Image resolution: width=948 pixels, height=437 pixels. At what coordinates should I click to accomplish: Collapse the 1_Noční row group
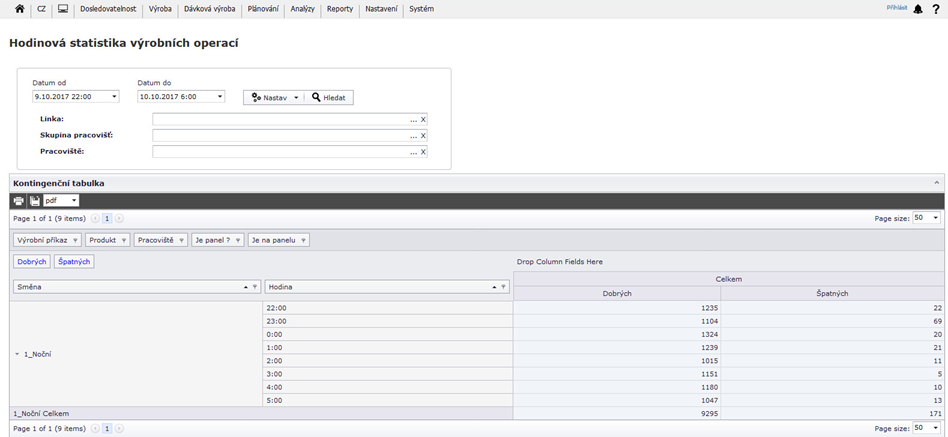[17, 354]
